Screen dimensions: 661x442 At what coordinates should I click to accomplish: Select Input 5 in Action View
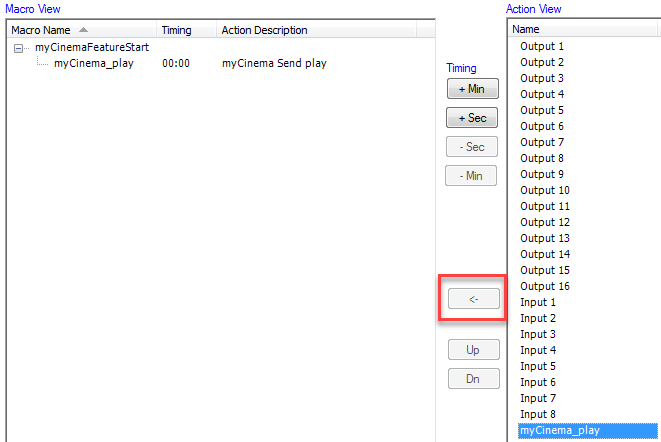538,367
